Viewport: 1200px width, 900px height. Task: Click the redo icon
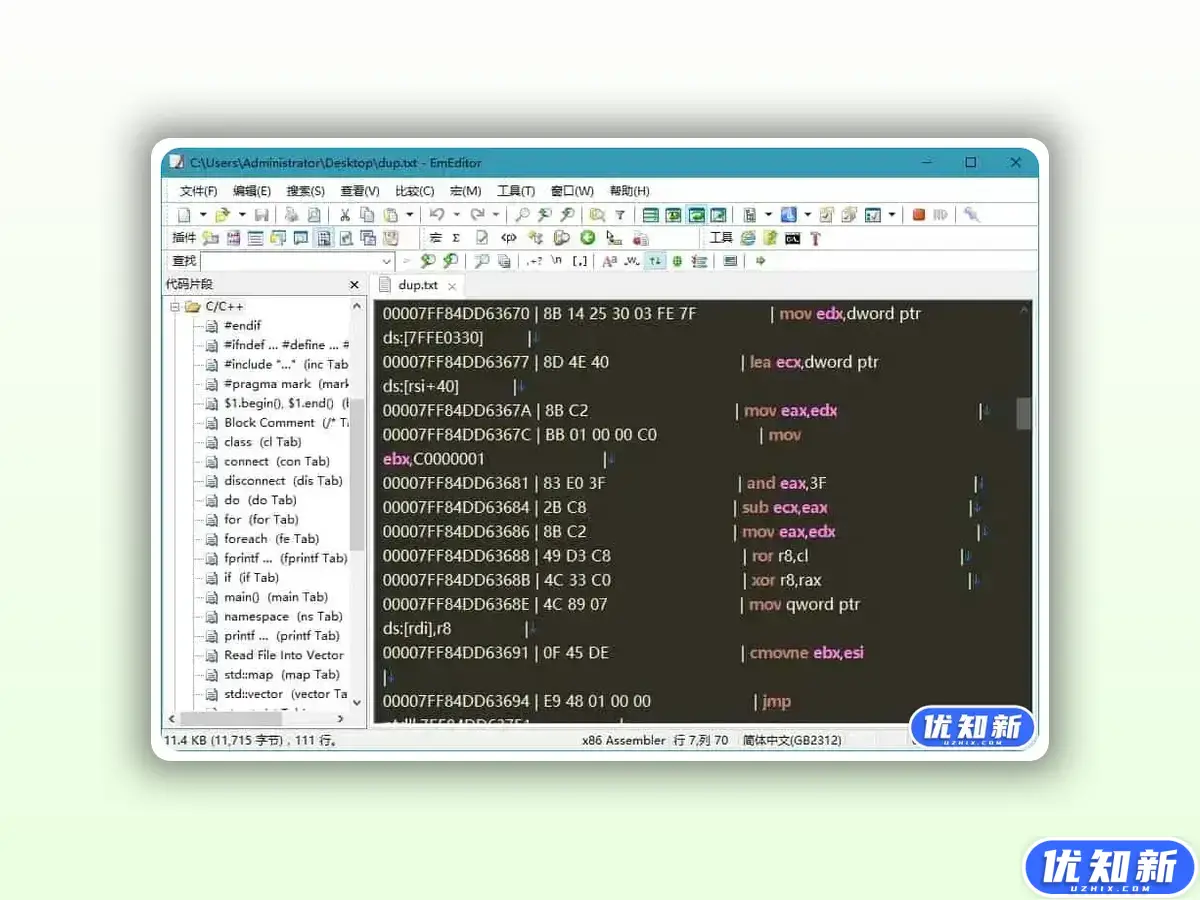point(477,213)
